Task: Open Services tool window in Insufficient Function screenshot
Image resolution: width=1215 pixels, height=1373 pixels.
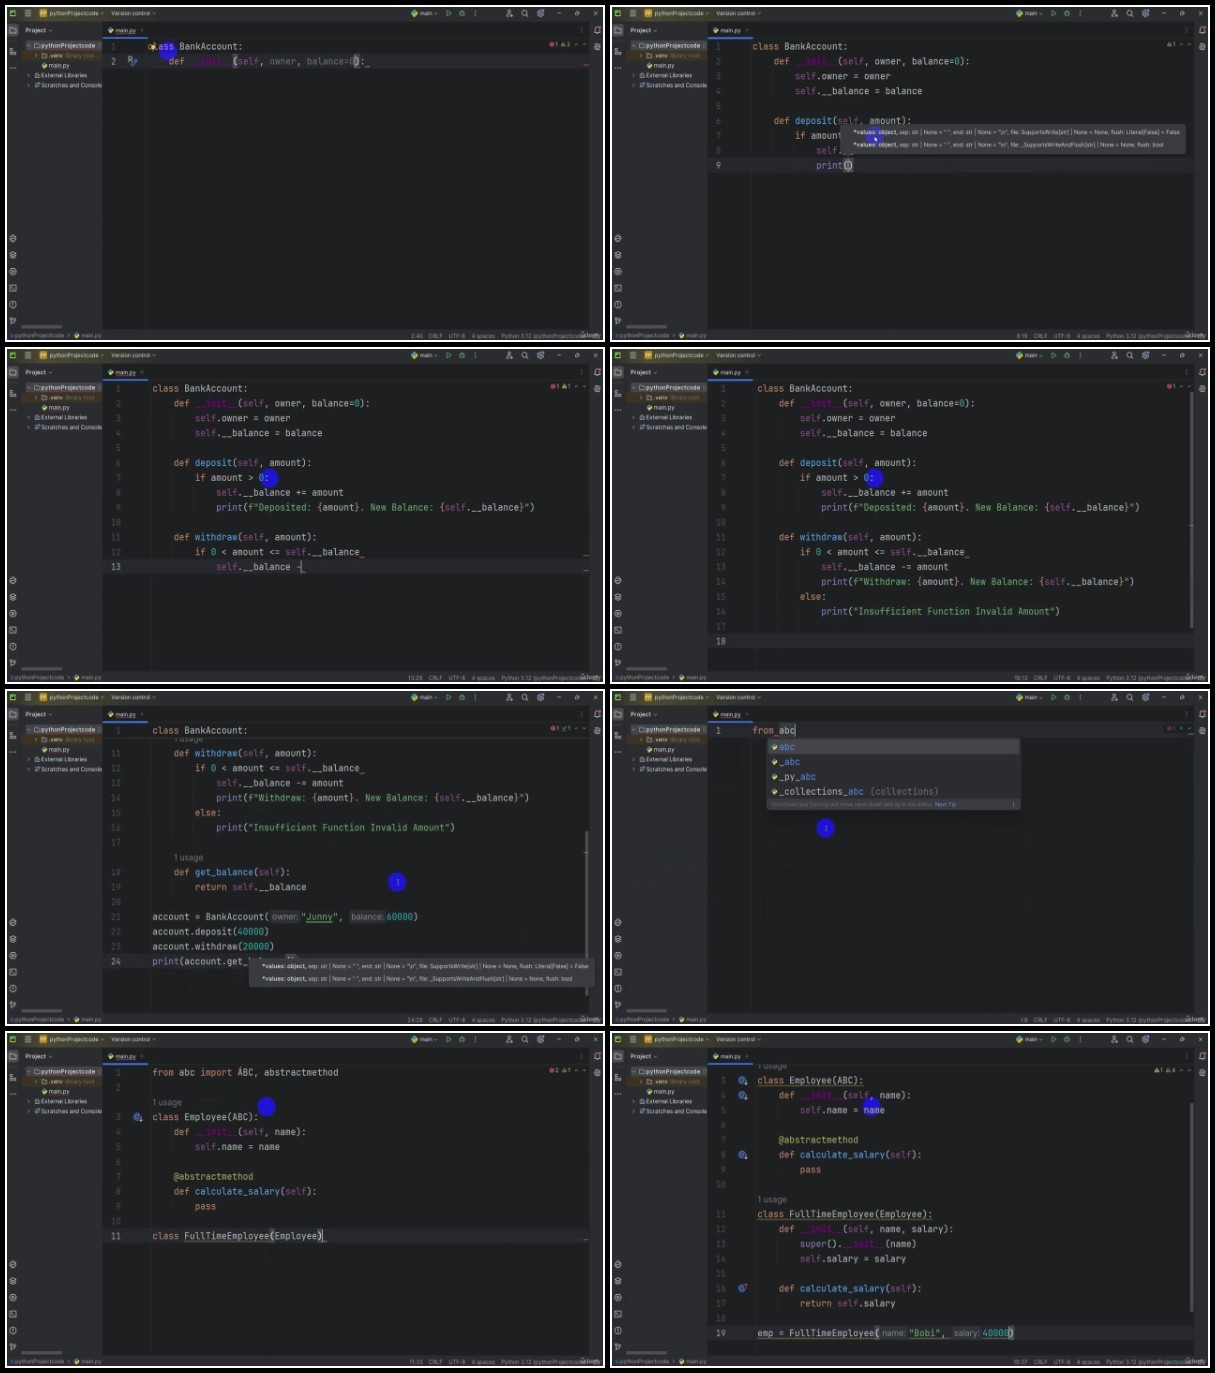Action: [618, 613]
